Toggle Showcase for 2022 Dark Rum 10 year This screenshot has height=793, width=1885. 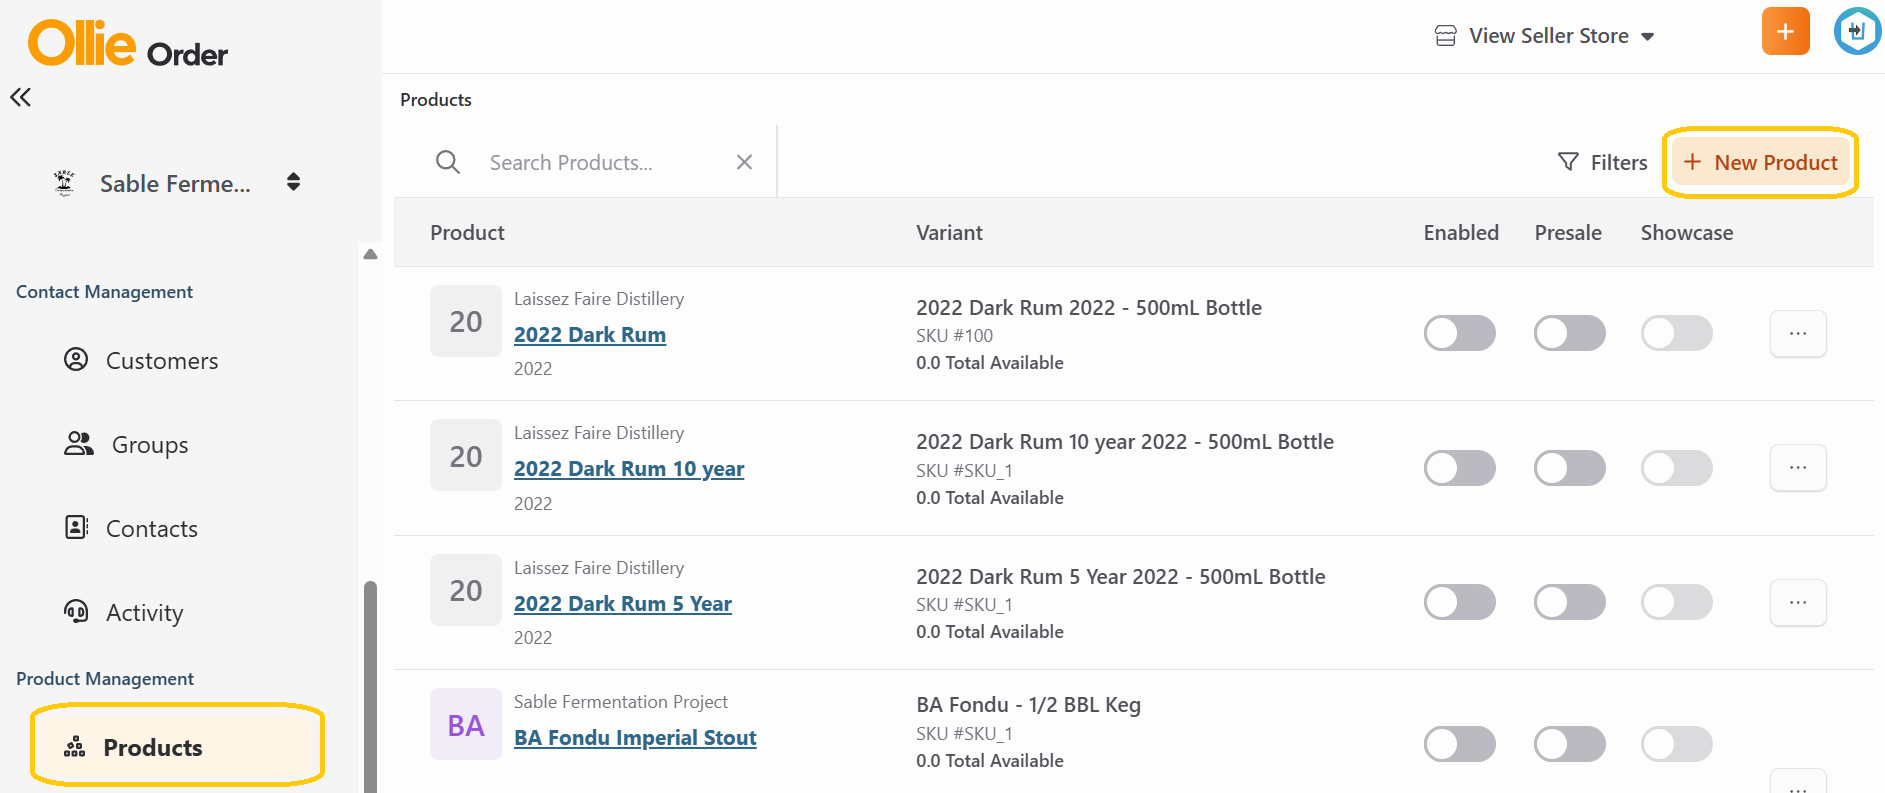pos(1677,468)
